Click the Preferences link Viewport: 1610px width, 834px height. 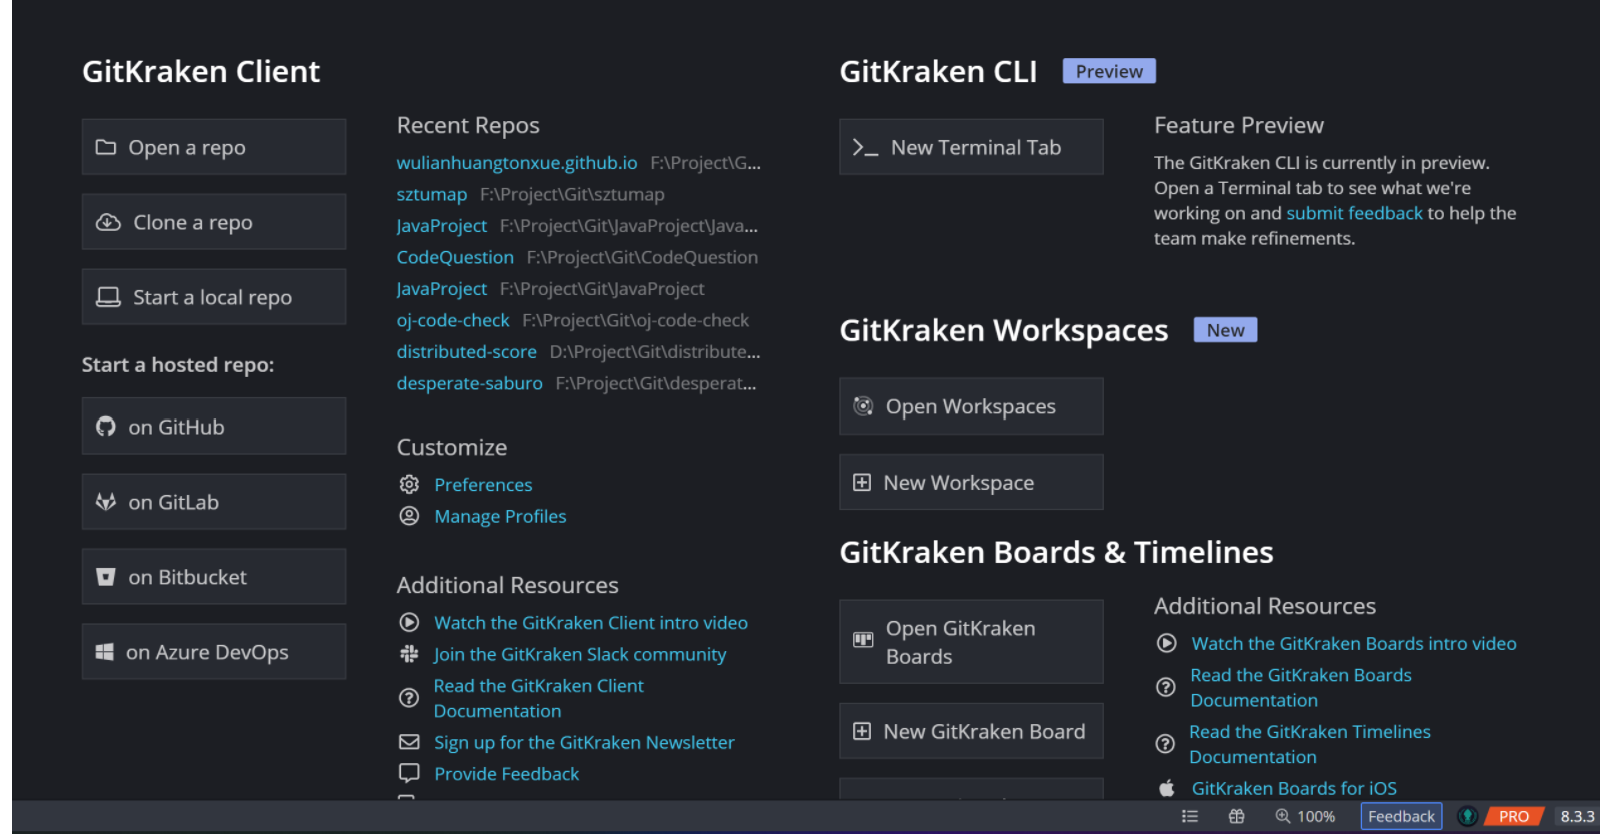[483, 485]
